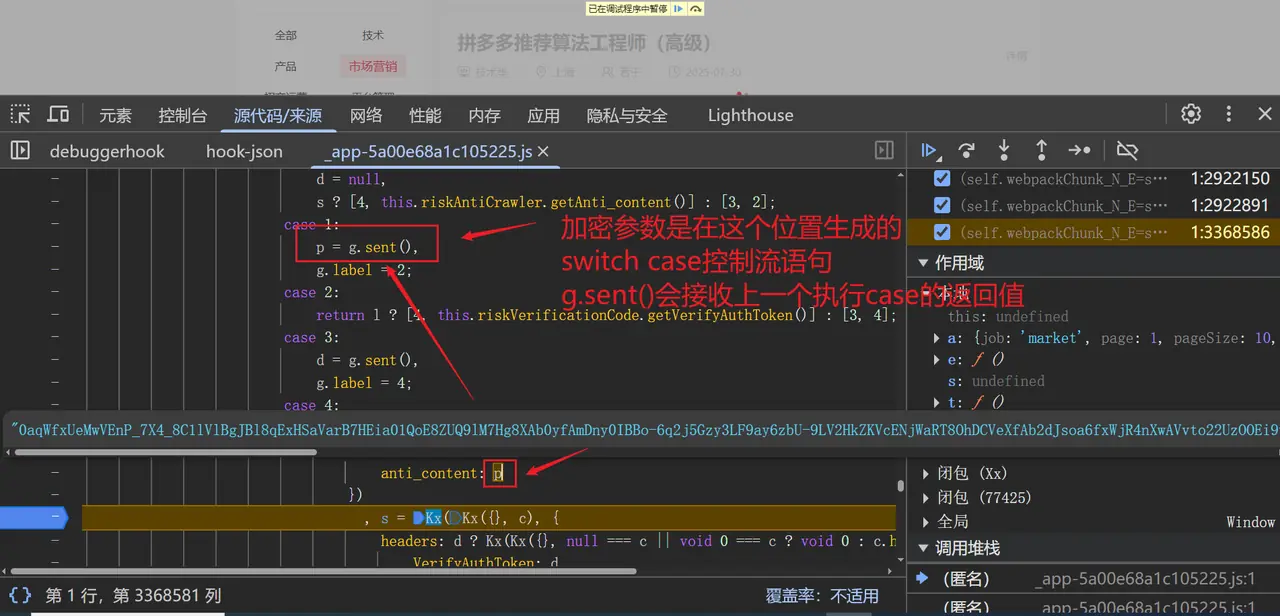Uncheck breakpoint at highlighted line 1:3368586
Screen dimensions: 1280x616
(941, 232)
